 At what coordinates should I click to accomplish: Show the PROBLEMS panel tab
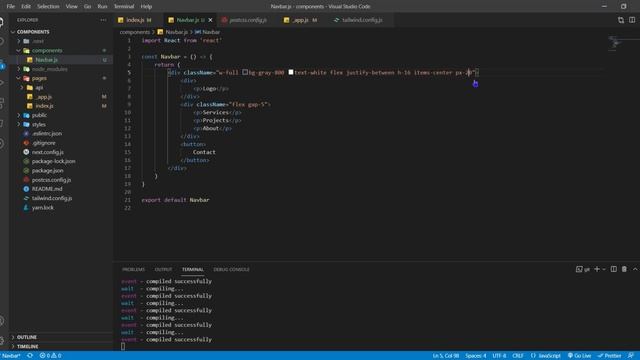coord(133,269)
